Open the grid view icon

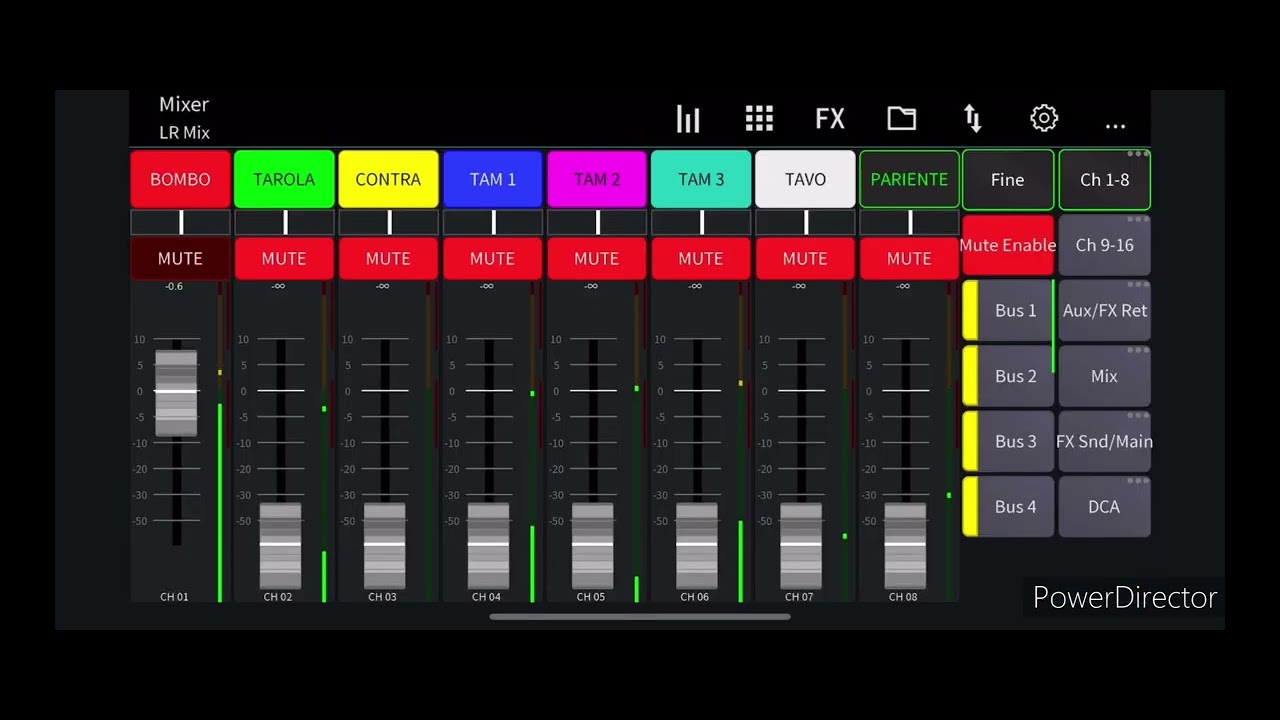click(x=759, y=119)
